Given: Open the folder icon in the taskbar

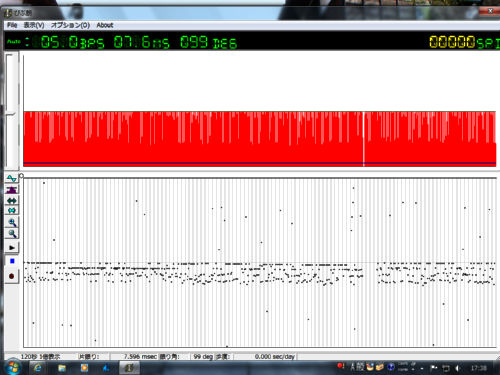Looking at the screenshot, I should (x=62, y=368).
